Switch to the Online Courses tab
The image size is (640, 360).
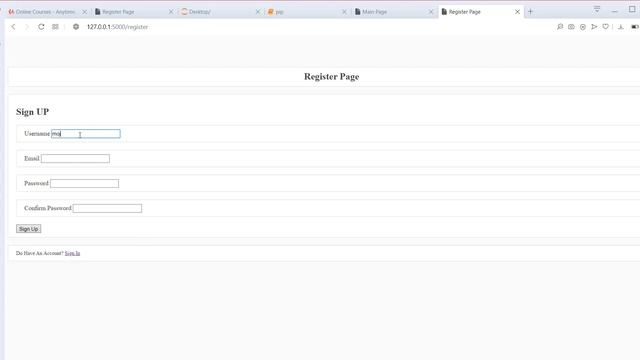45,12
